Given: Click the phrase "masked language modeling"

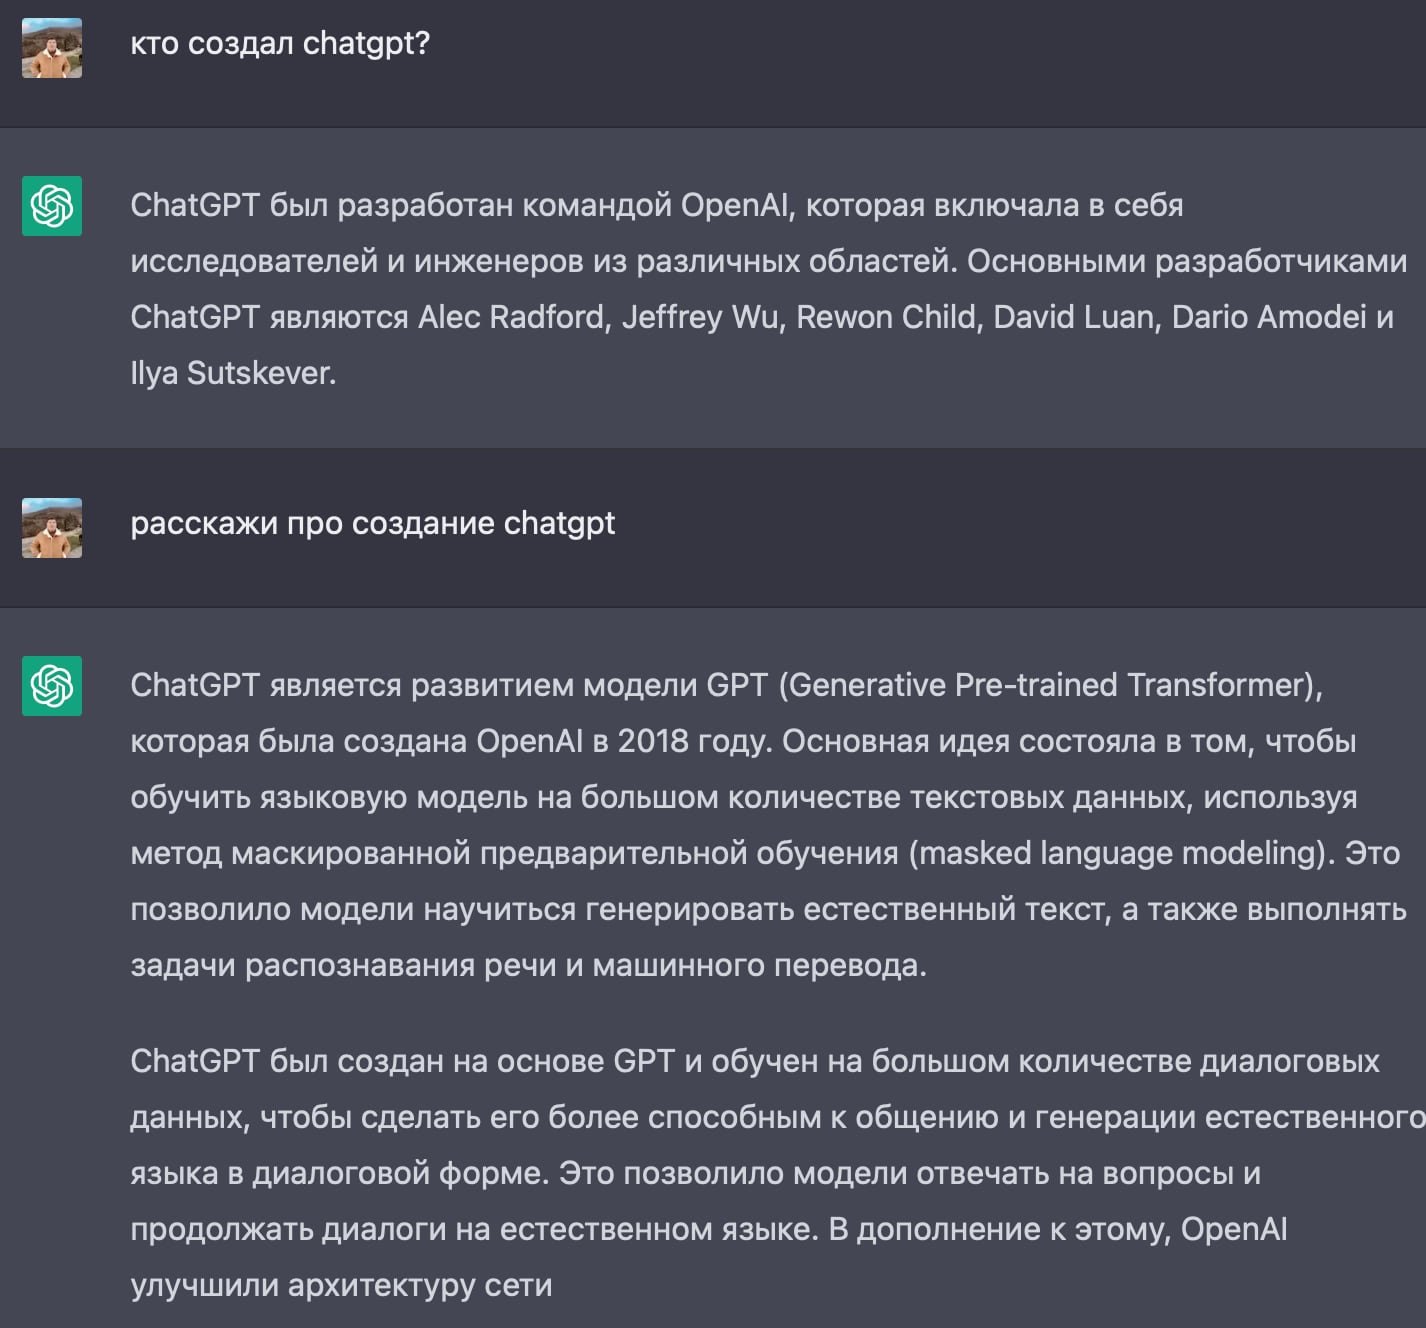Looking at the screenshot, I should [x=1120, y=853].
